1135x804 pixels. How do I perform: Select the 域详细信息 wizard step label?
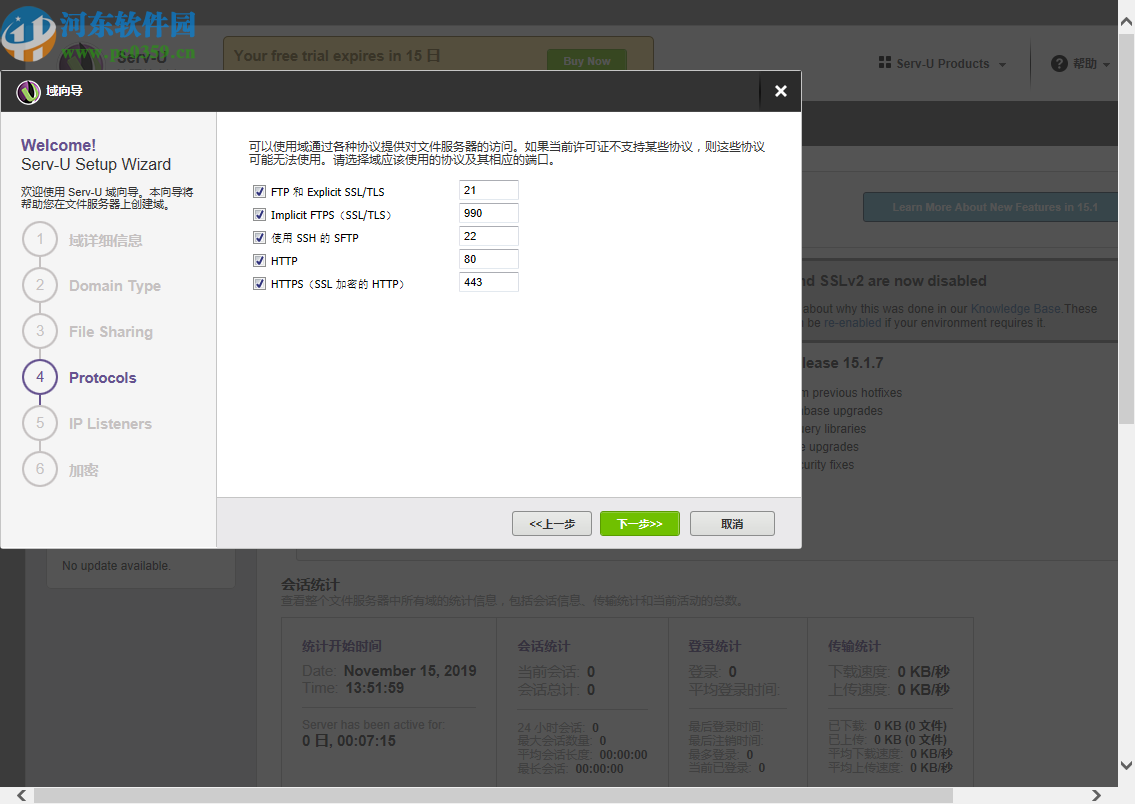click(x=106, y=240)
